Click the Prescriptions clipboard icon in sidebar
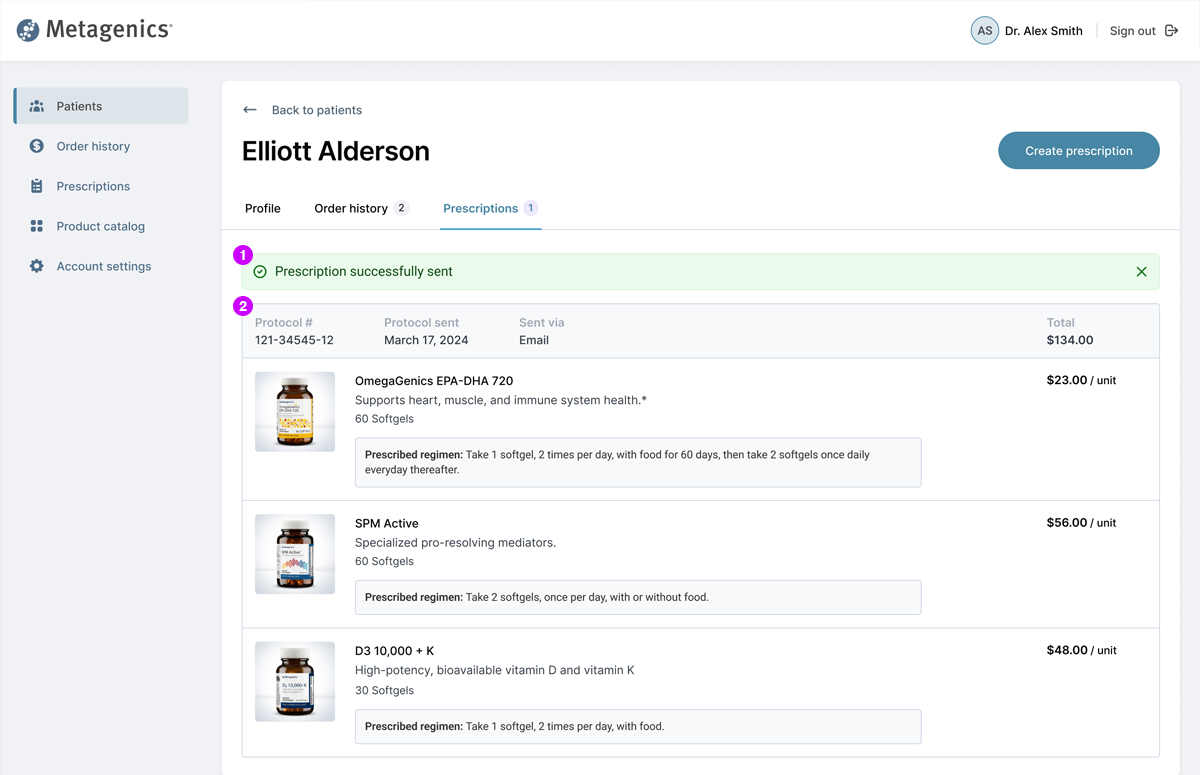Viewport: 1200px width, 775px height. click(37, 186)
